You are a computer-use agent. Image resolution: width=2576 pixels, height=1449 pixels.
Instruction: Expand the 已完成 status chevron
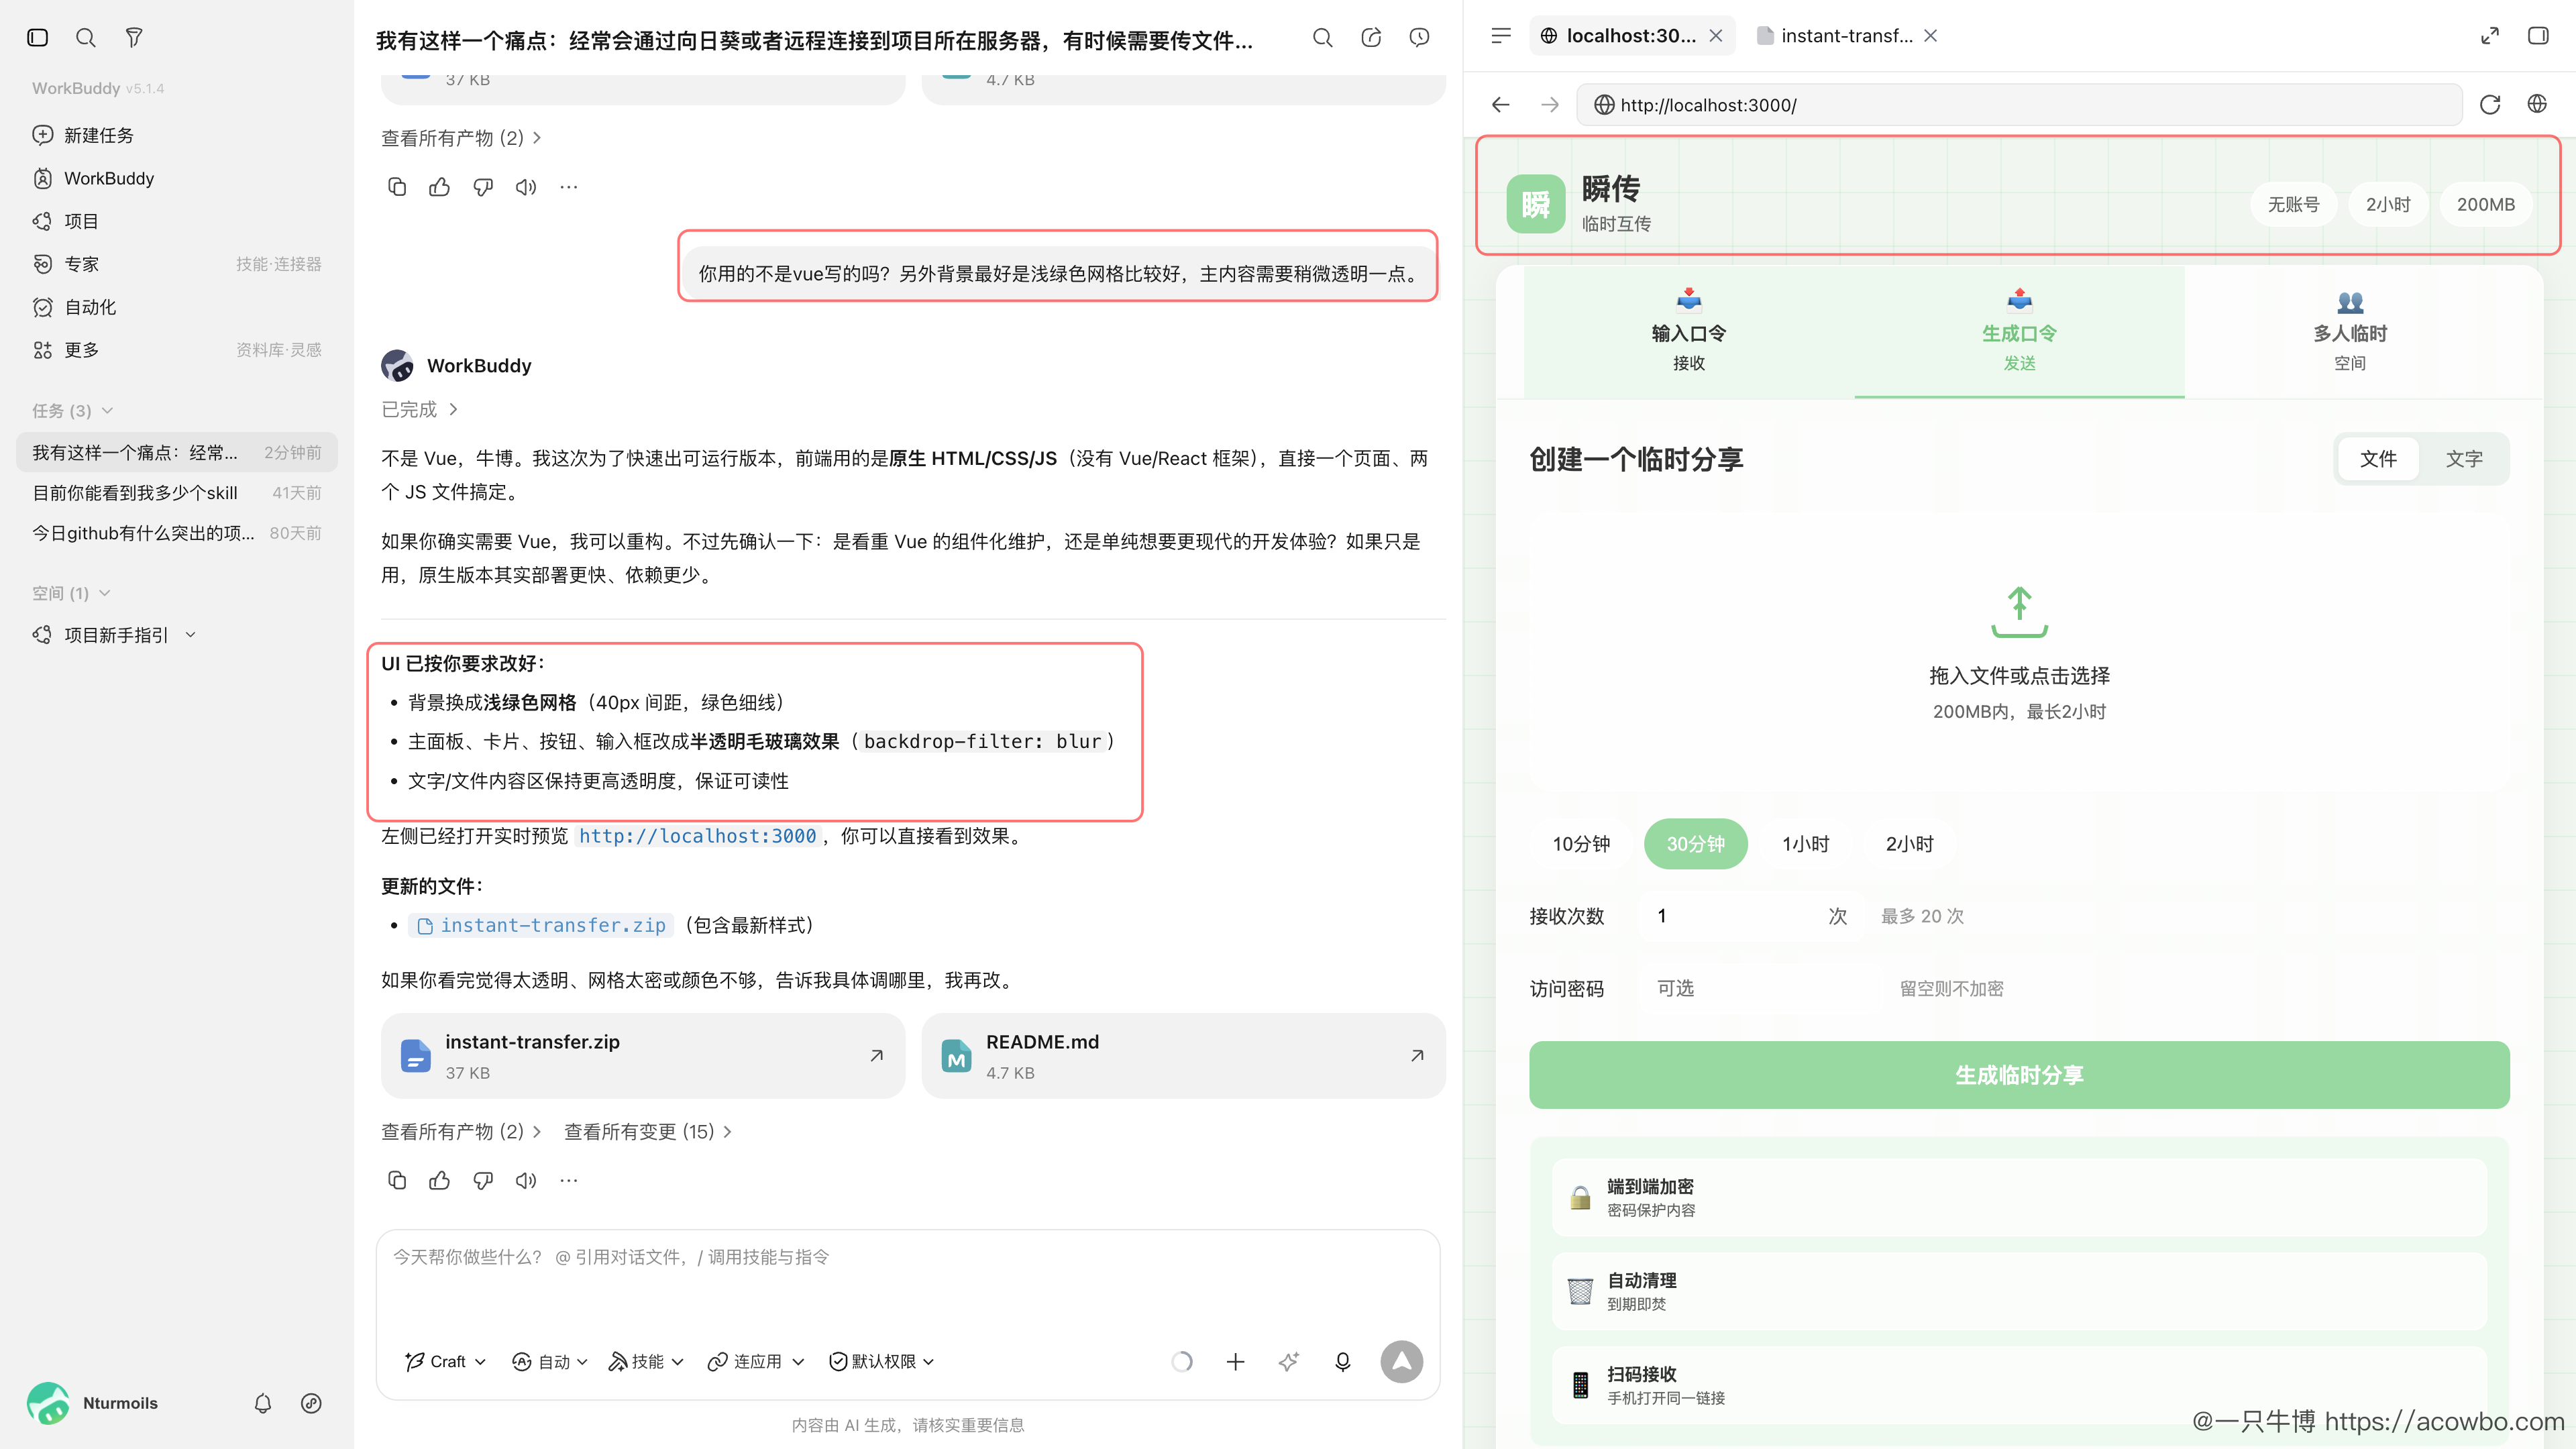pyautogui.click(x=453, y=409)
